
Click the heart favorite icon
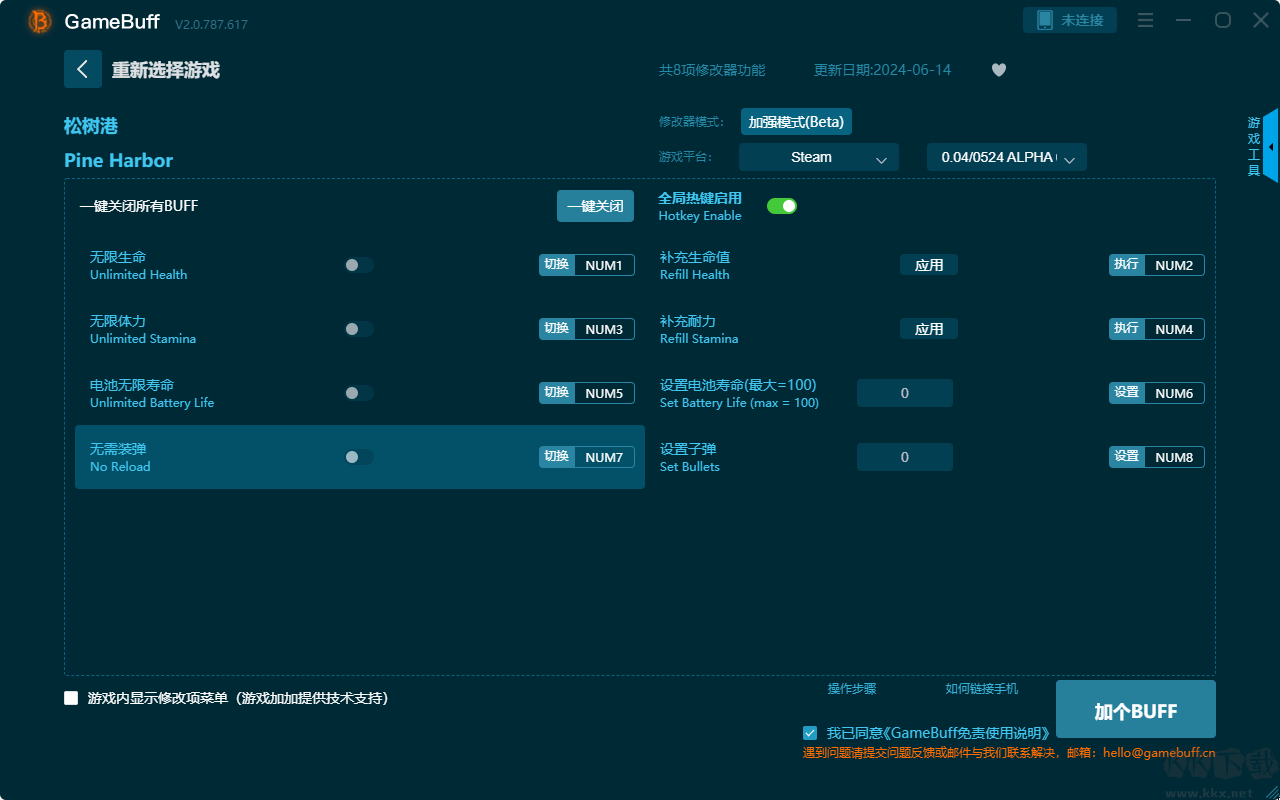(x=999, y=70)
